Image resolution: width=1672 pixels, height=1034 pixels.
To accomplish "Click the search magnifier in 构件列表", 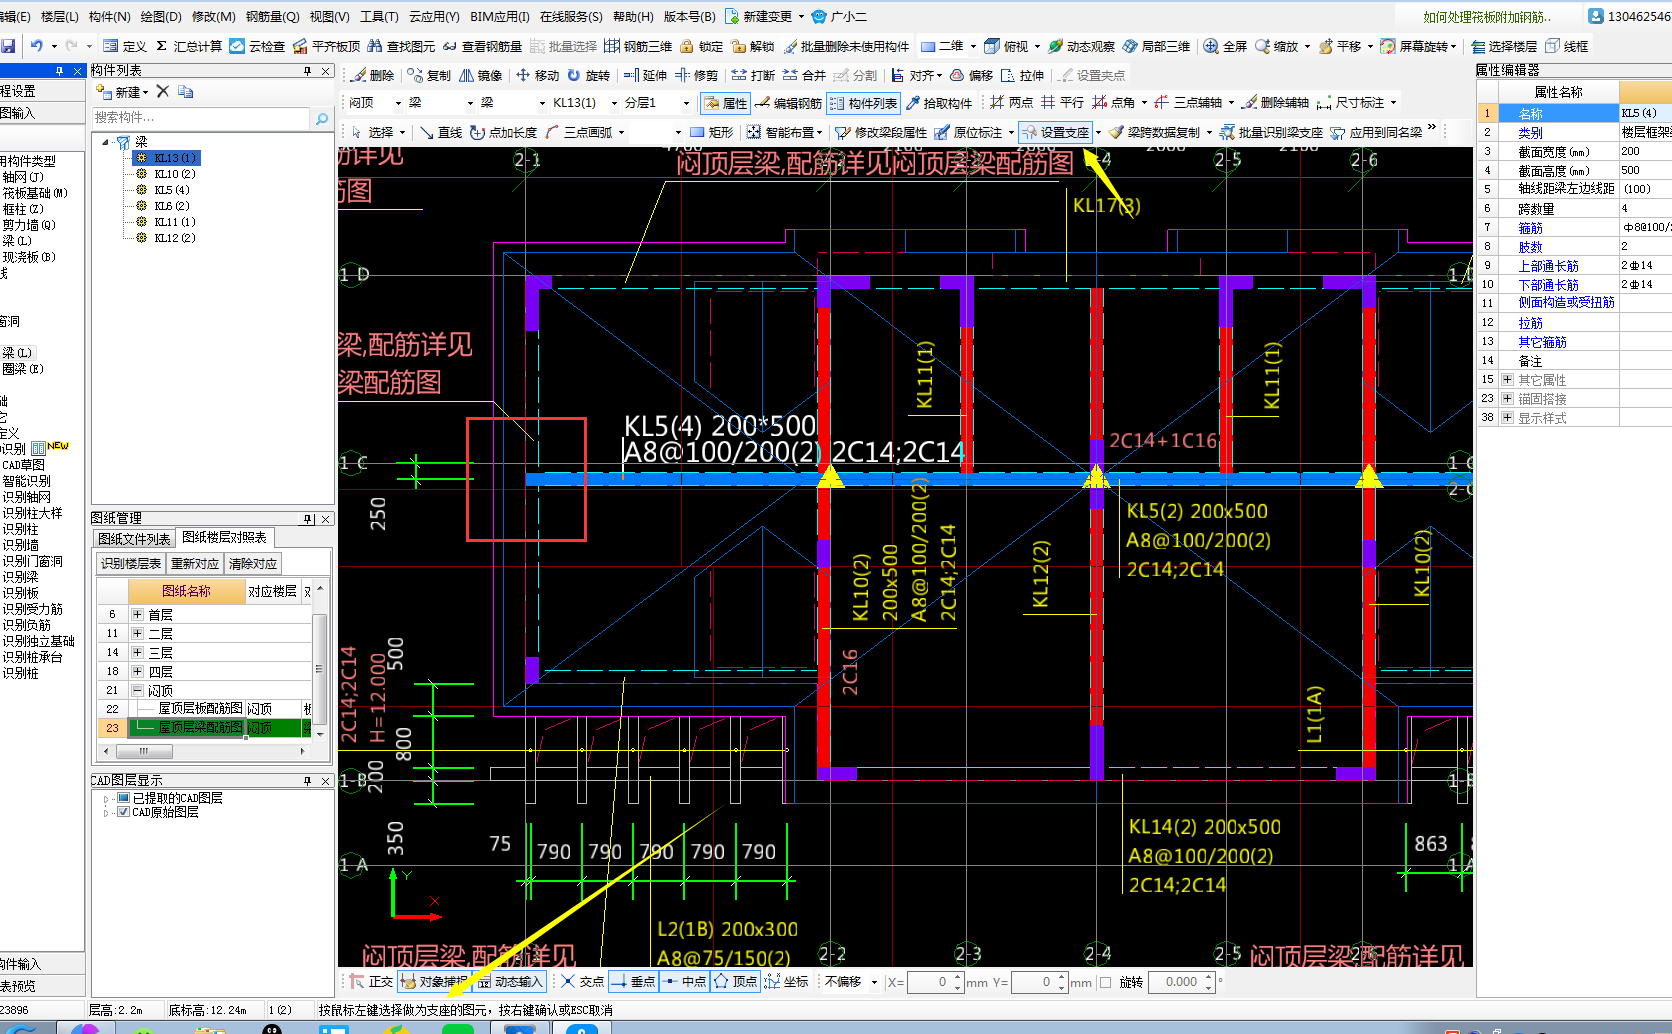I will pyautogui.click(x=322, y=118).
